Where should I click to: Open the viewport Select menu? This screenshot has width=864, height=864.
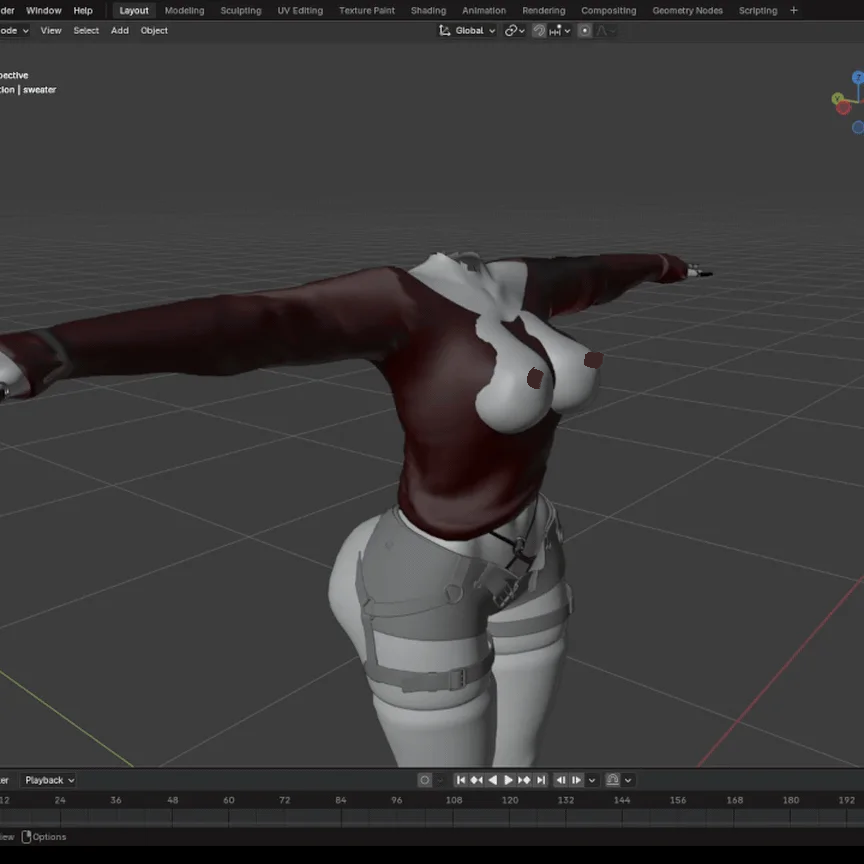(x=86, y=31)
